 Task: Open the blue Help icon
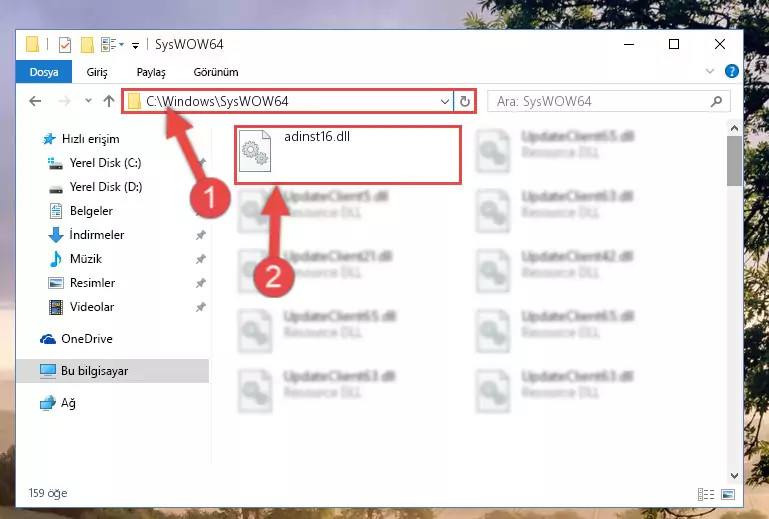[732, 71]
